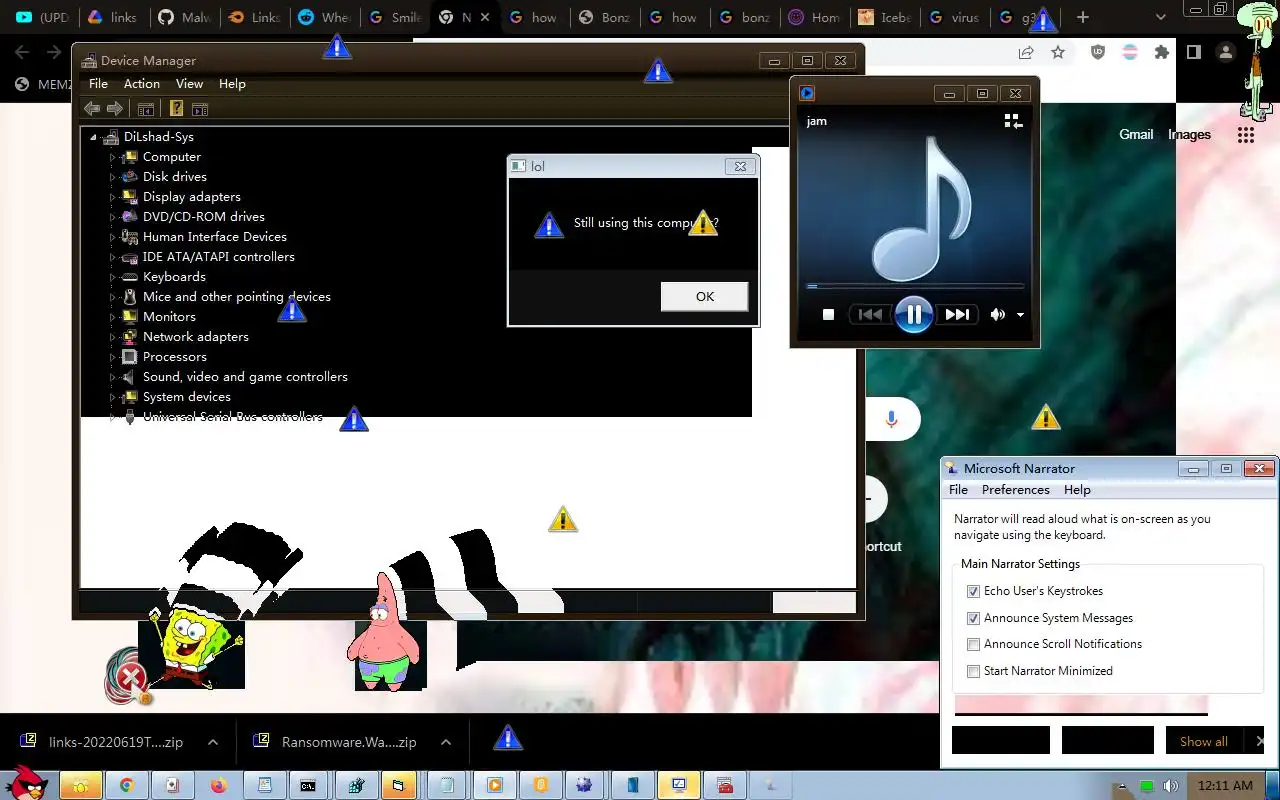1280x800 pixels.
Task: Open Device Manager Help menu
Action: (x=232, y=84)
